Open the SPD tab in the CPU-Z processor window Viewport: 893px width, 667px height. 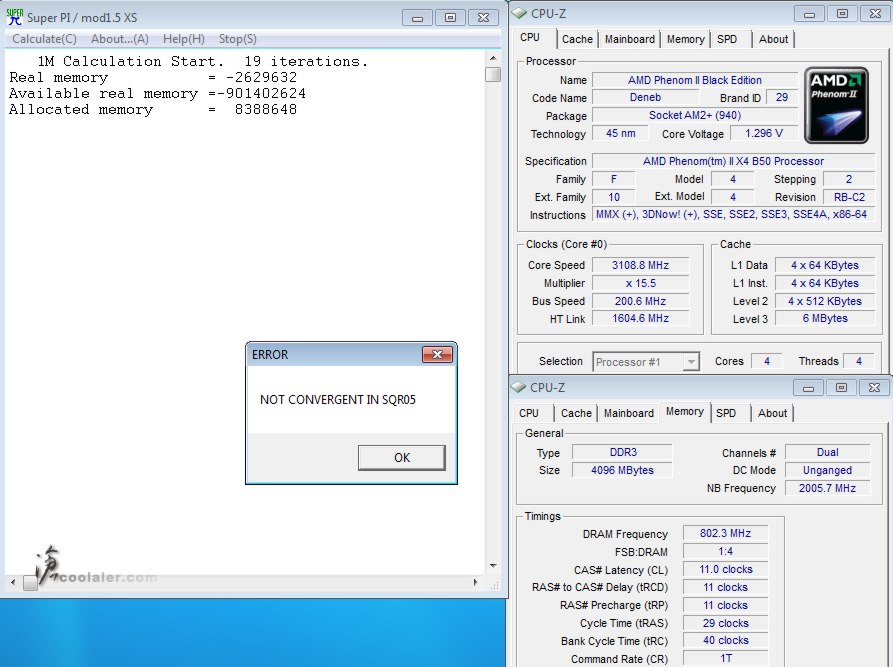pos(727,39)
